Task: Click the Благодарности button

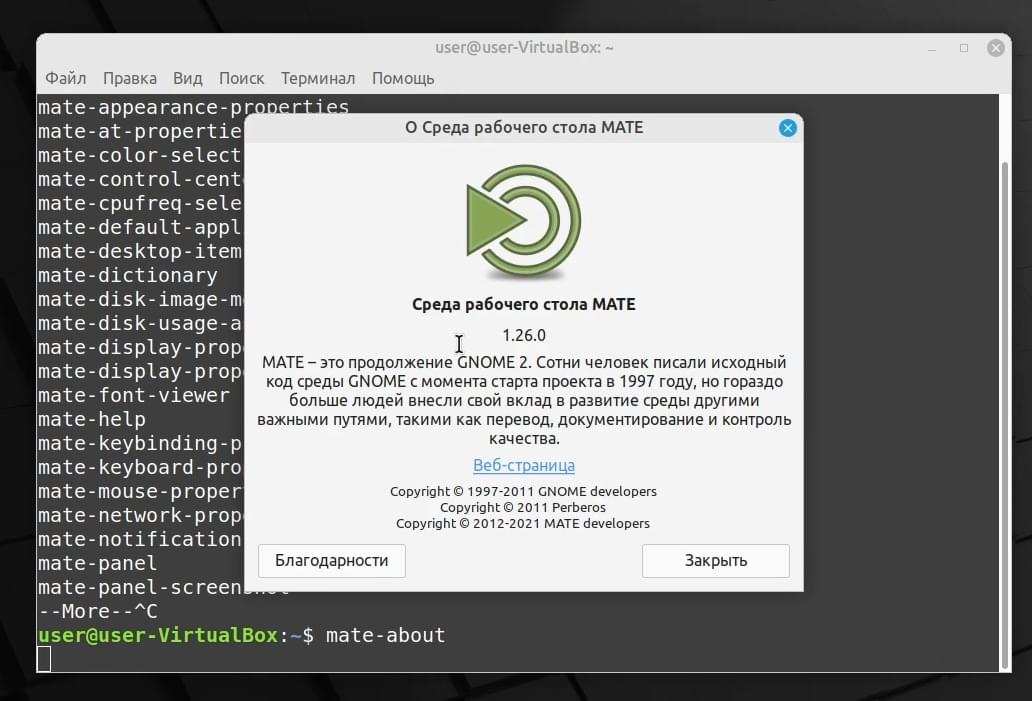Action: click(x=332, y=561)
